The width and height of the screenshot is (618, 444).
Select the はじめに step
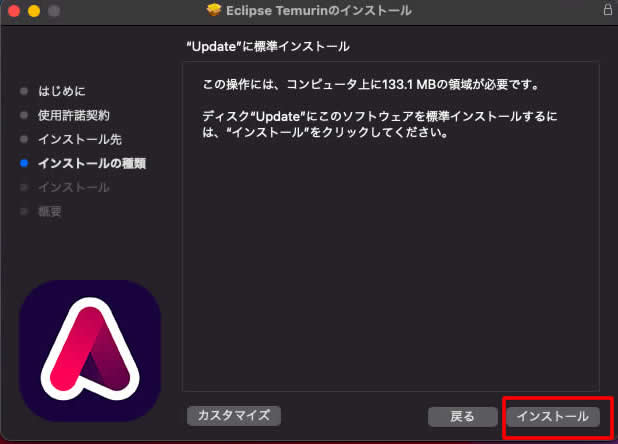click(x=61, y=91)
